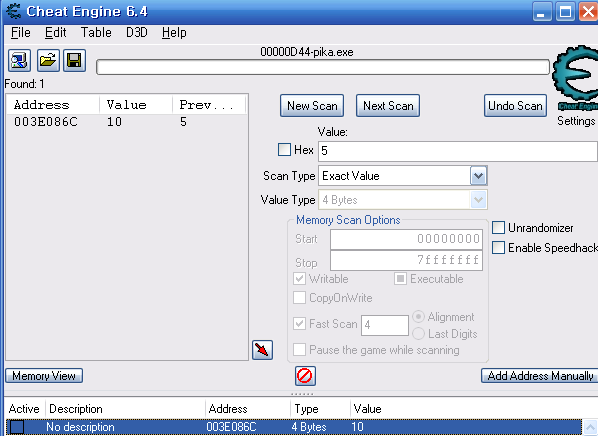The height and width of the screenshot is (436, 598).
Task: Click address 003E086C in address table
Action: coord(231,427)
